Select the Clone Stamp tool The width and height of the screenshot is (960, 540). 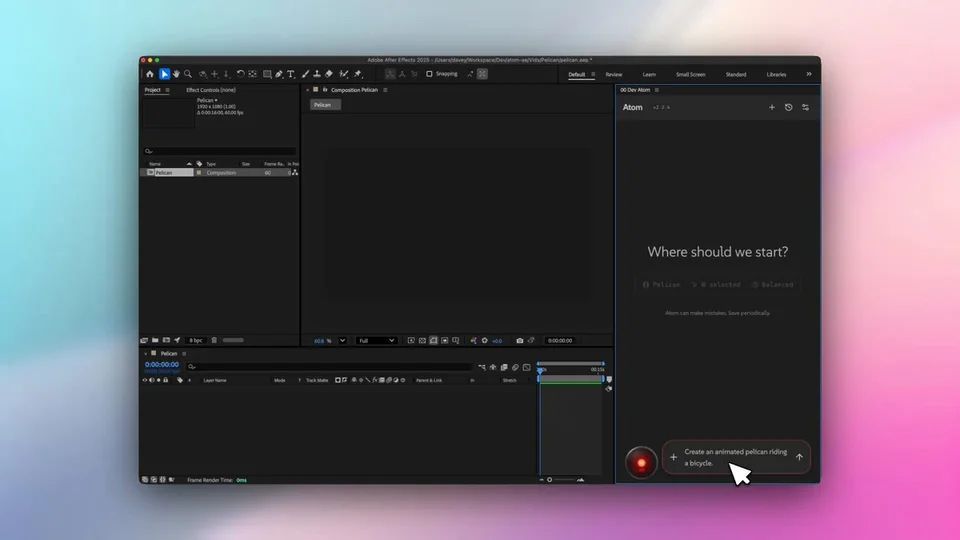point(317,74)
